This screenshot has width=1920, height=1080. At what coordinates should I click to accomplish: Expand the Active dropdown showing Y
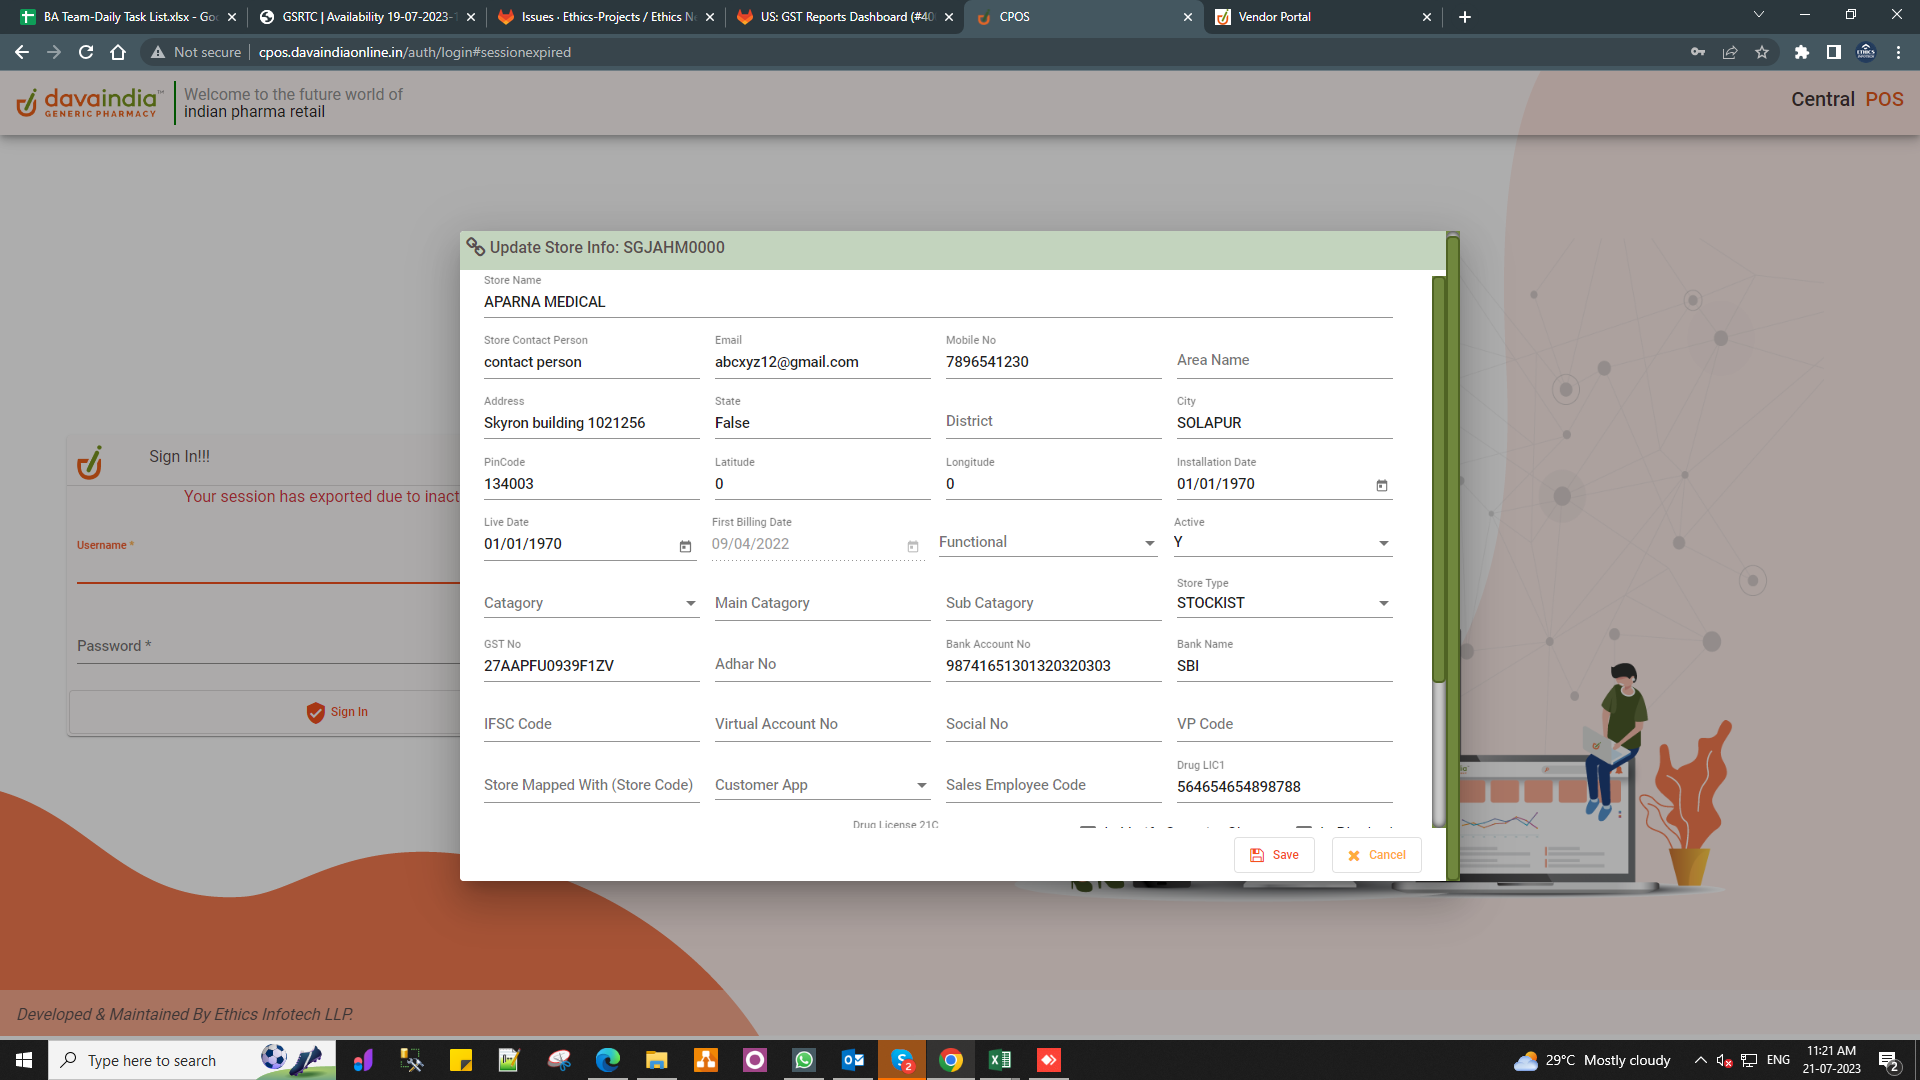coord(1383,543)
